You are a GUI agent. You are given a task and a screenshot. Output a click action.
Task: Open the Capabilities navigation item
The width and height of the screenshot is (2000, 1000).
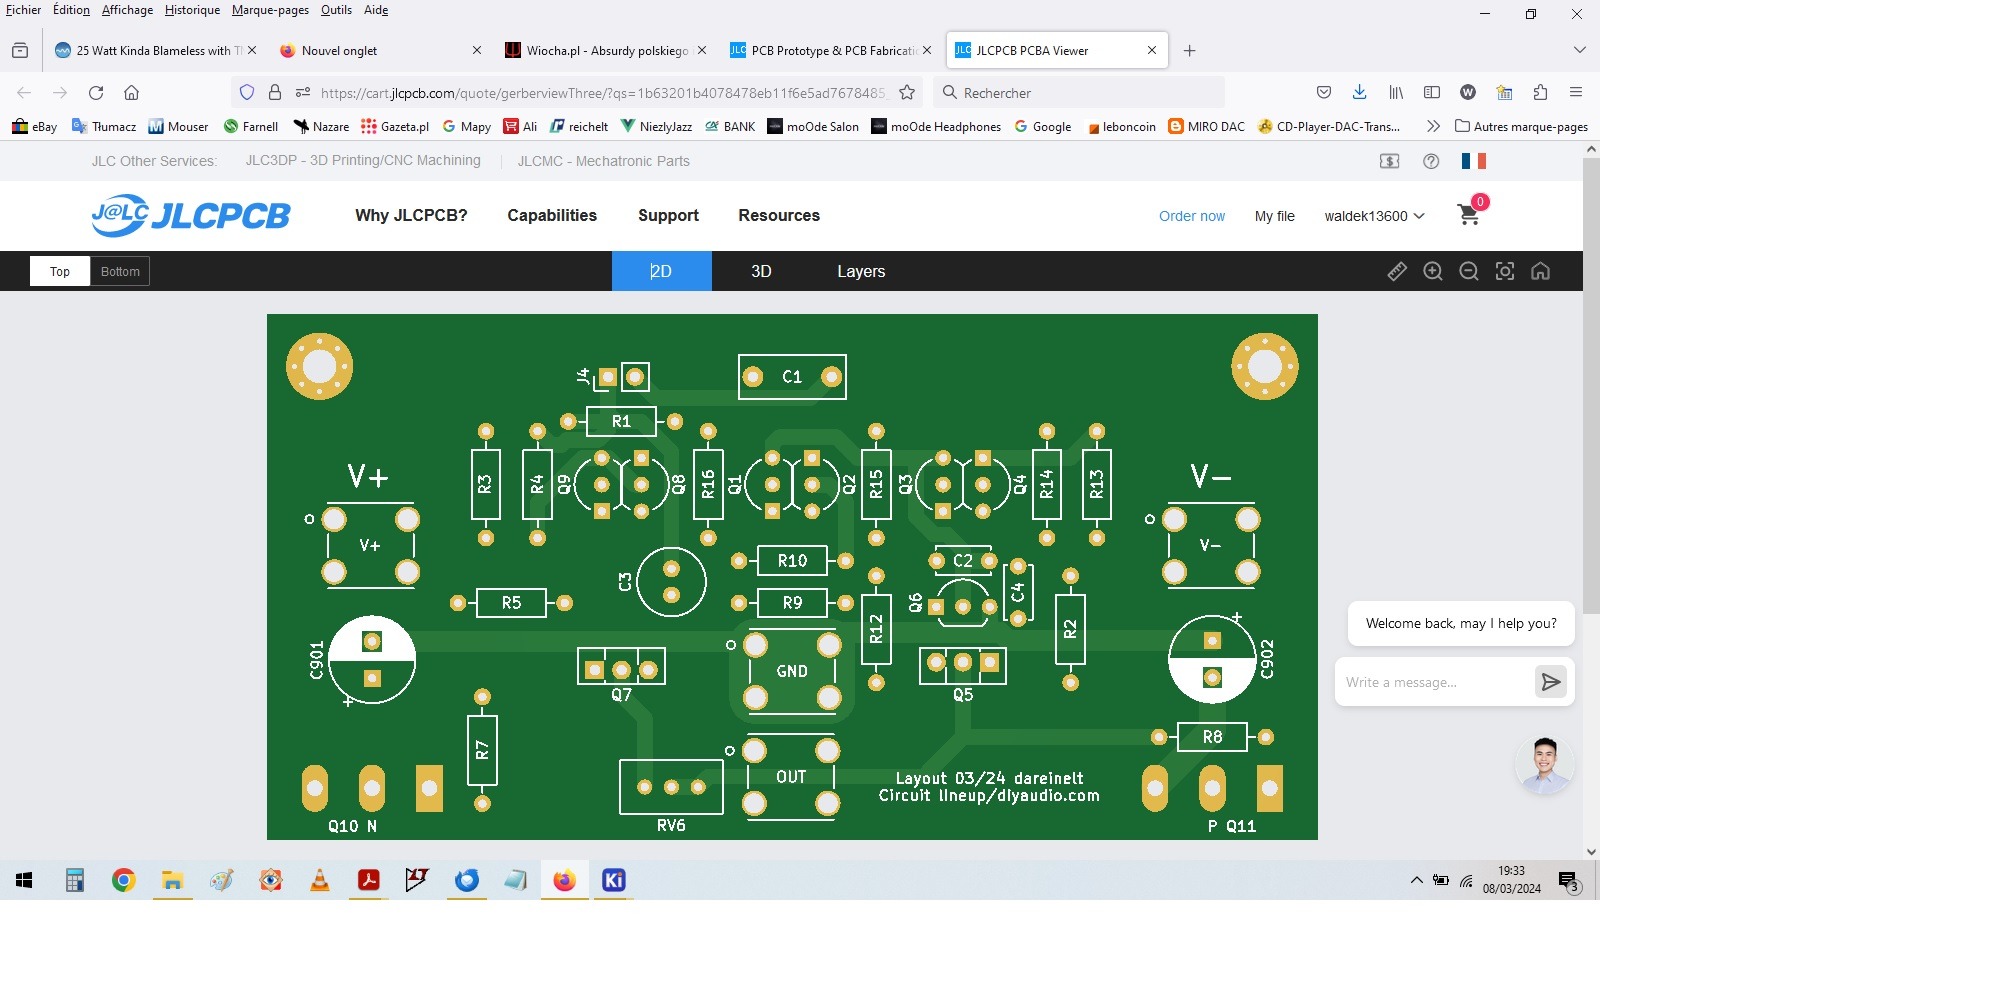(x=552, y=215)
